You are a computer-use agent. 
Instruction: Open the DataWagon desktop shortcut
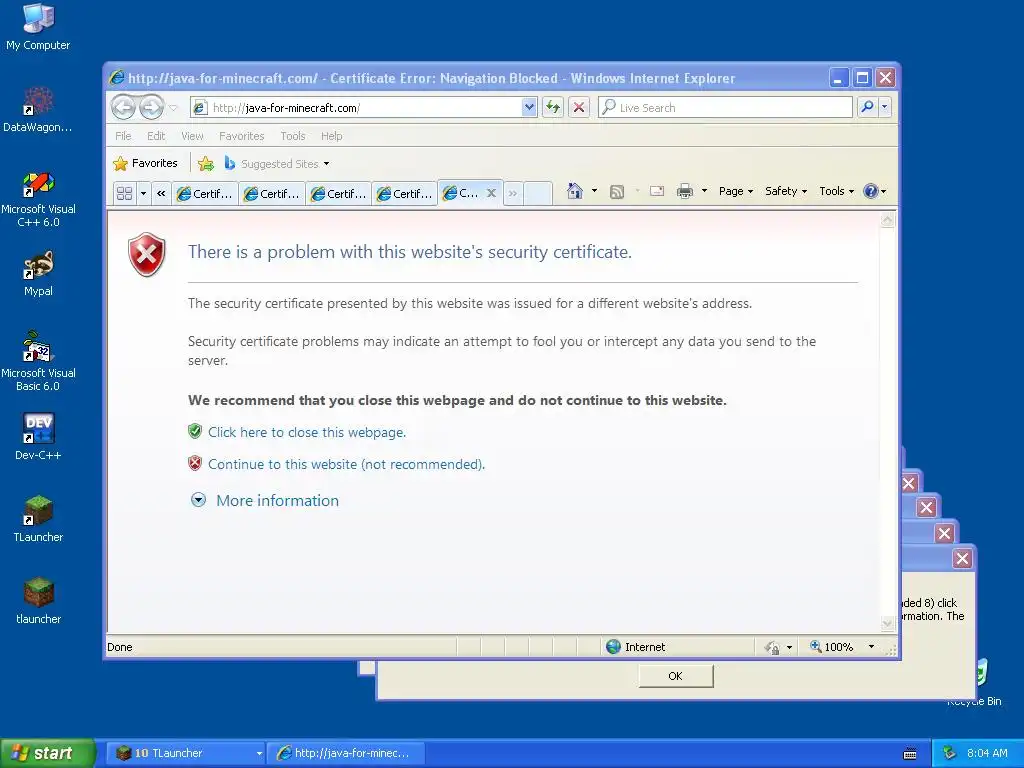tap(38, 108)
